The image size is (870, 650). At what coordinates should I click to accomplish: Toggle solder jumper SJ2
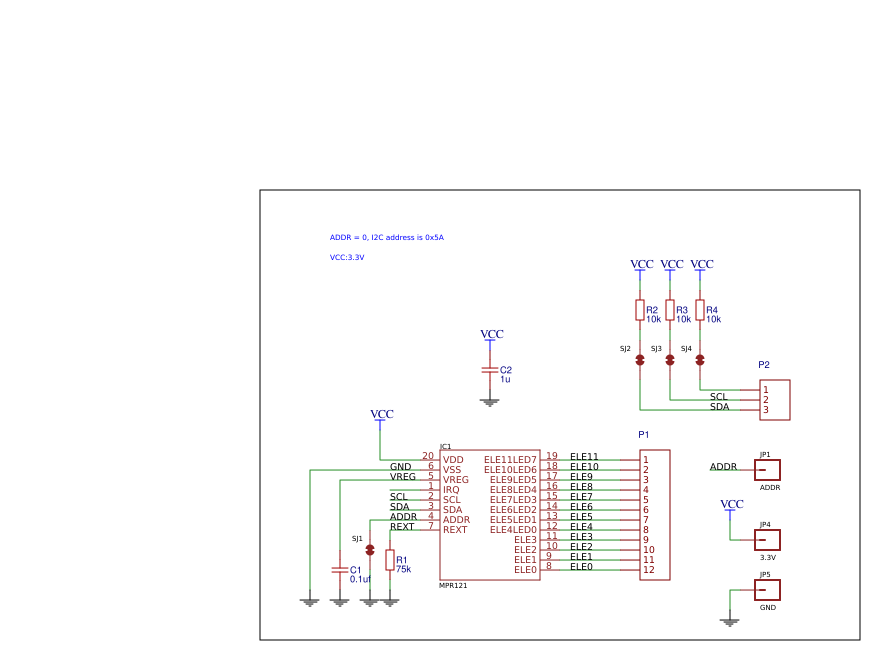click(x=638, y=359)
